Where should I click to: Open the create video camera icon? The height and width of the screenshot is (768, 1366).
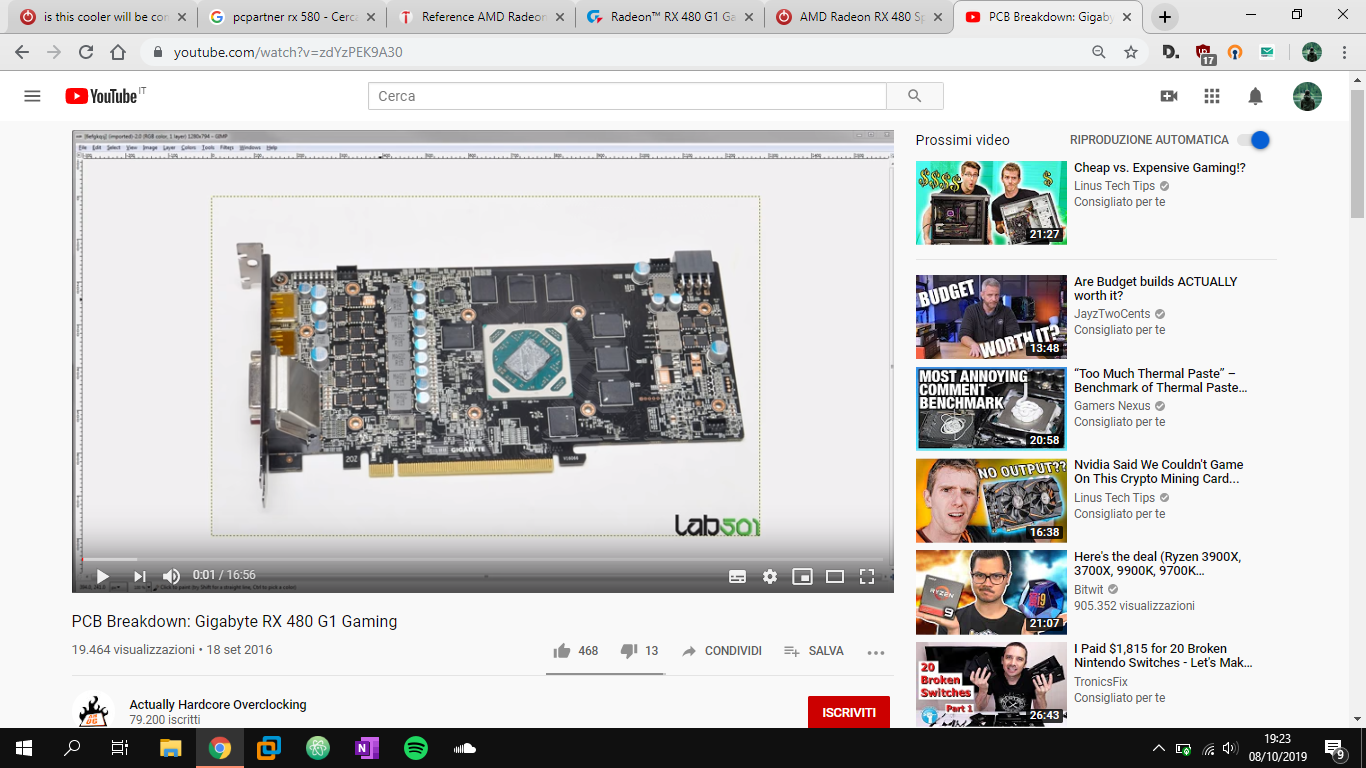click(1168, 96)
